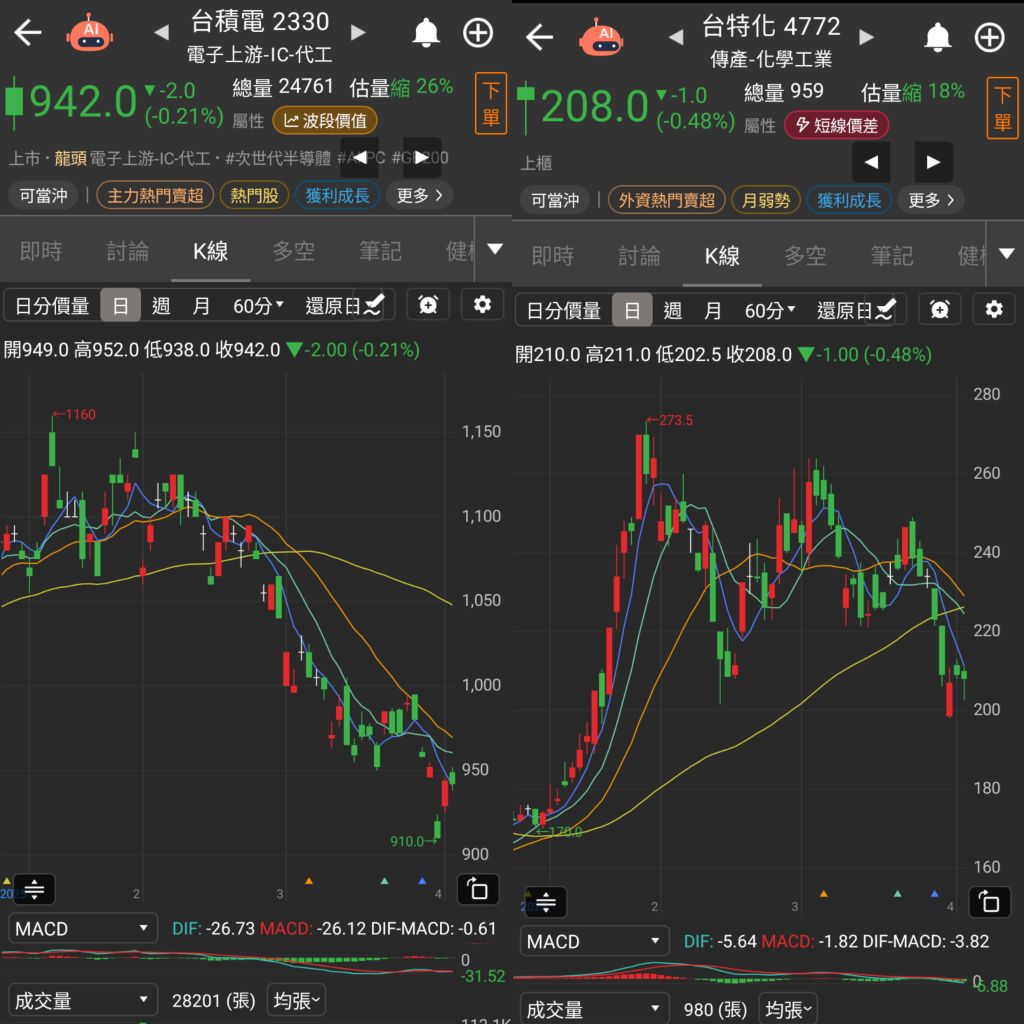Viewport: 1024px width, 1024px height.
Task: Tap the 短線價差 attribute tag for 台特化
Action: pos(836,125)
